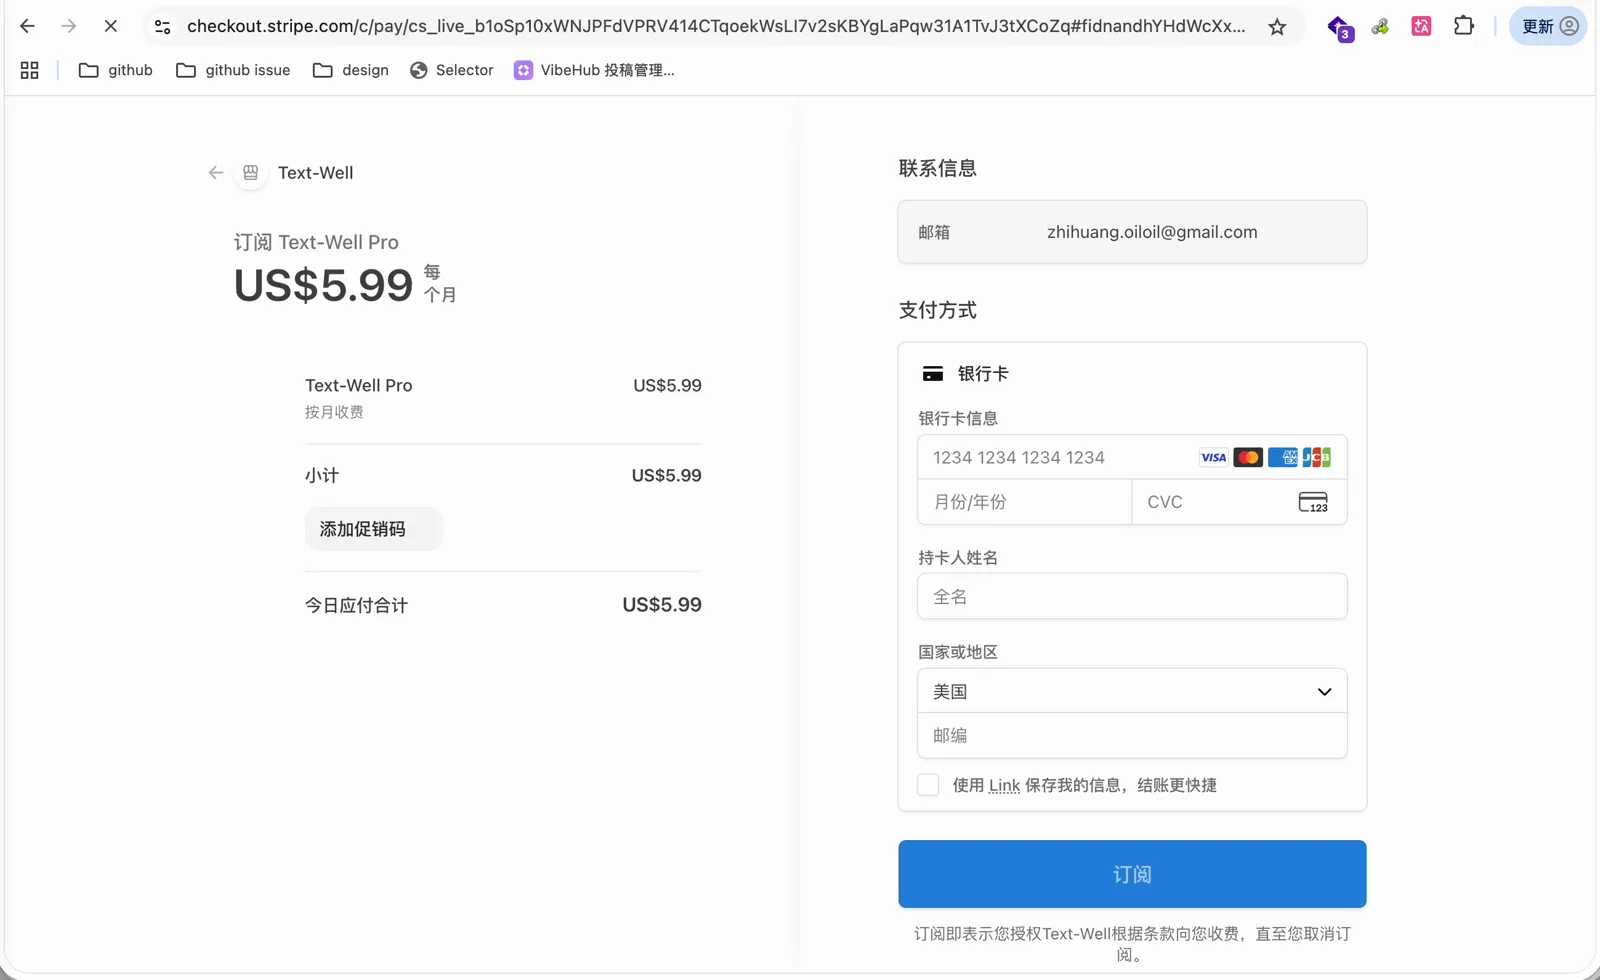The height and width of the screenshot is (980, 1600).
Task: Open the apps grid in bookmarks bar
Action: point(30,70)
